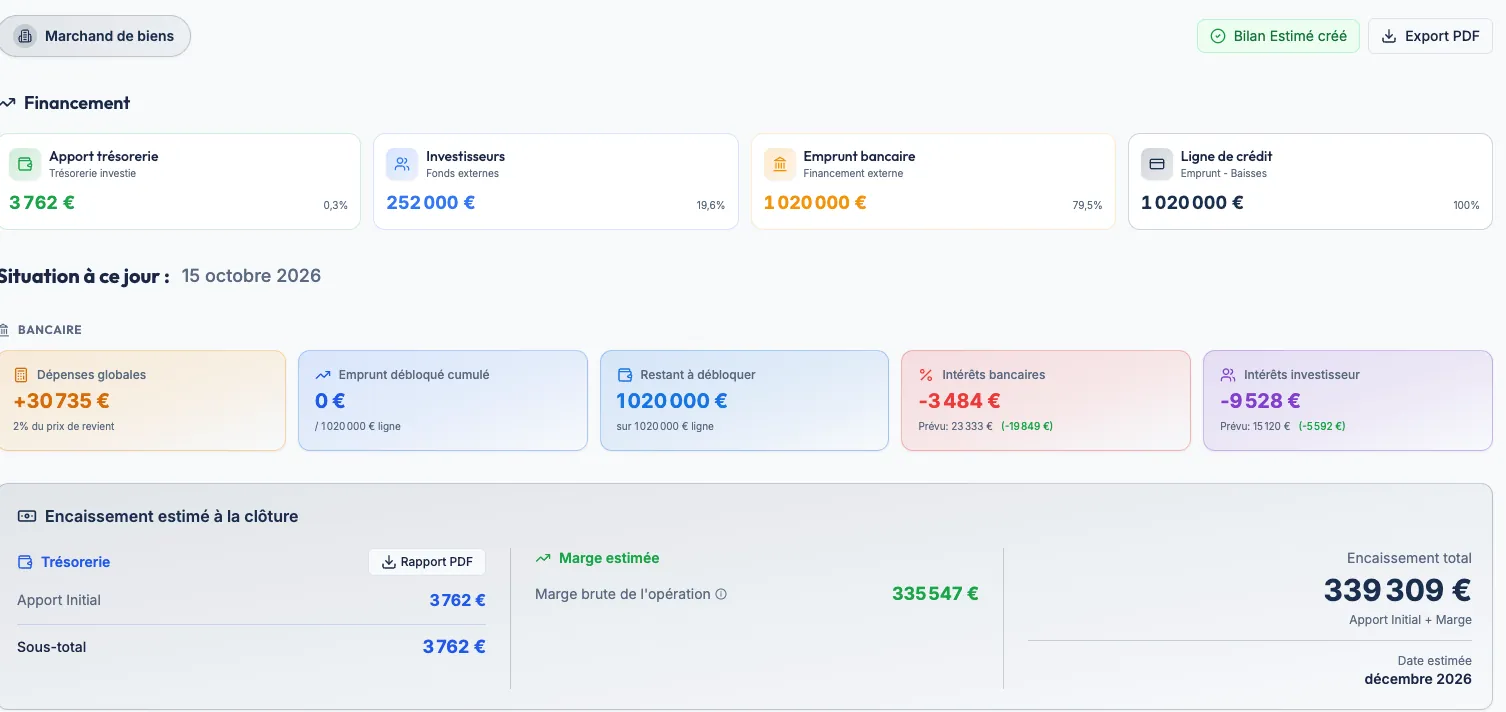1506x712 pixels.
Task: Click the Marchand de biens pill button
Action: (95, 36)
